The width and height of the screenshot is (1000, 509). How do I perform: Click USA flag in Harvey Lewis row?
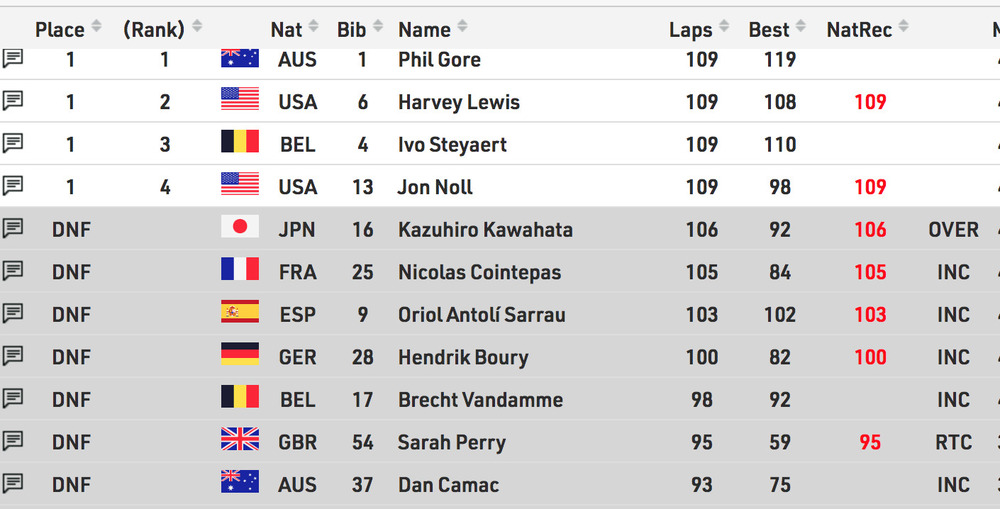click(x=240, y=100)
